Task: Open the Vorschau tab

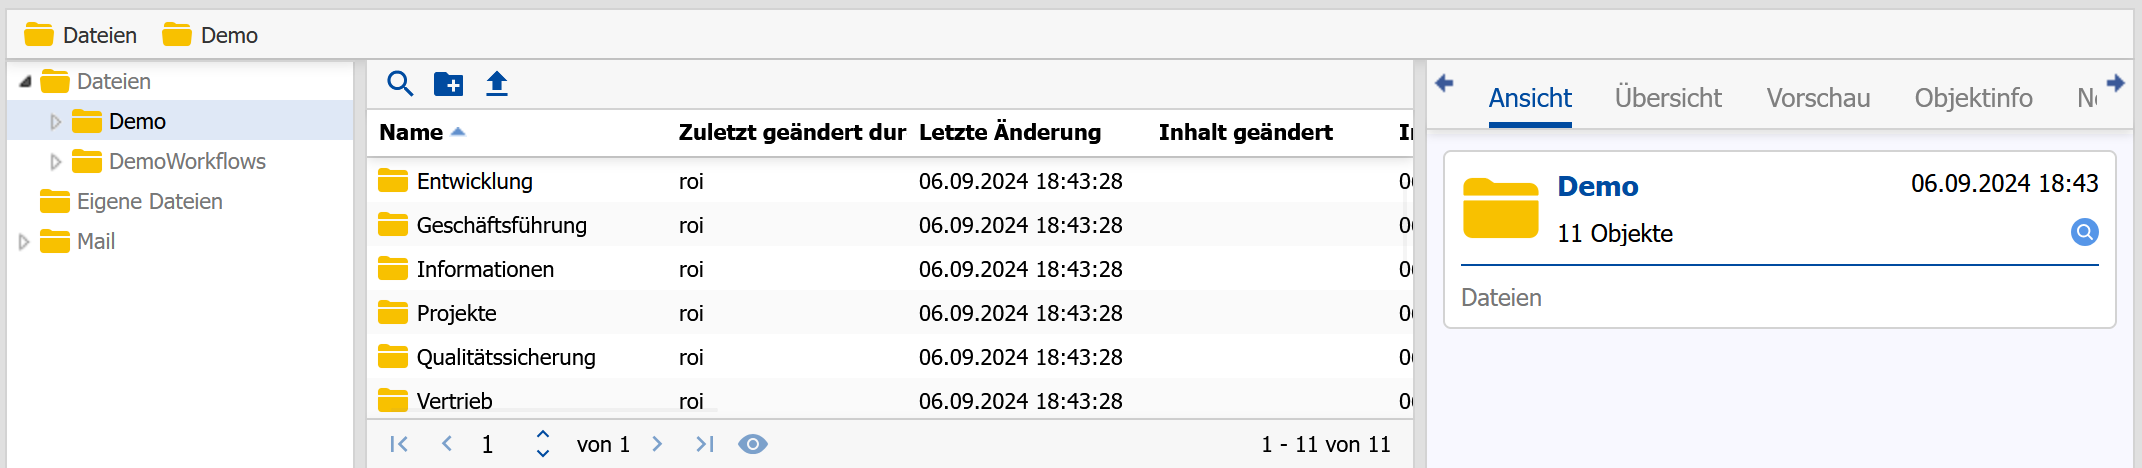Action: coord(1818,98)
